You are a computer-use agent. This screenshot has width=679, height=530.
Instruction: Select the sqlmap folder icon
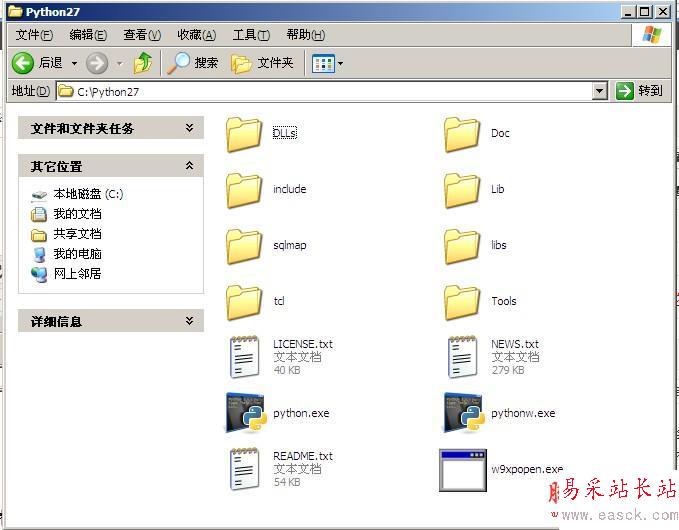click(x=244, y=246)
